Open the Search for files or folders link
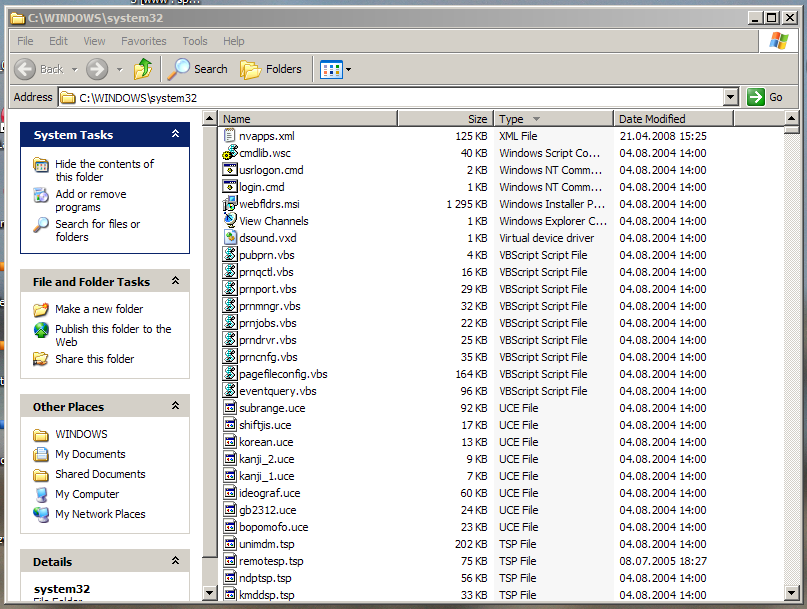This screenshot has height=609, width=807. click(x=97, y=231)
